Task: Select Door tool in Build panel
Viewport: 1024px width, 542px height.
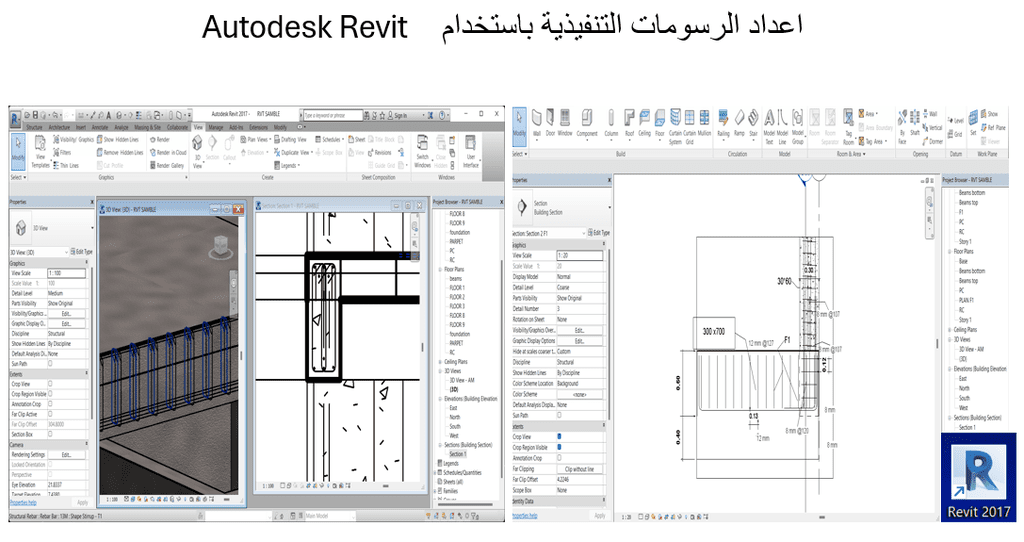Action: (550, 123)
